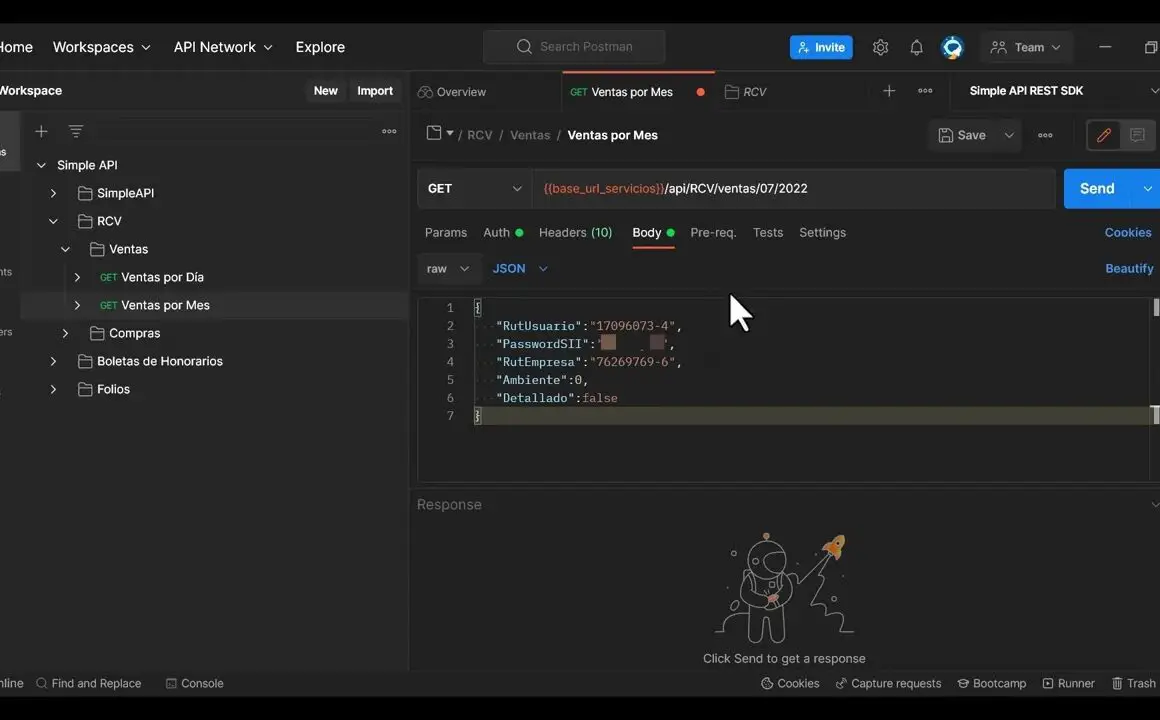1160x720 pixels.
Task: Switch to the Headers (10) tab
Action: (575, 232)
